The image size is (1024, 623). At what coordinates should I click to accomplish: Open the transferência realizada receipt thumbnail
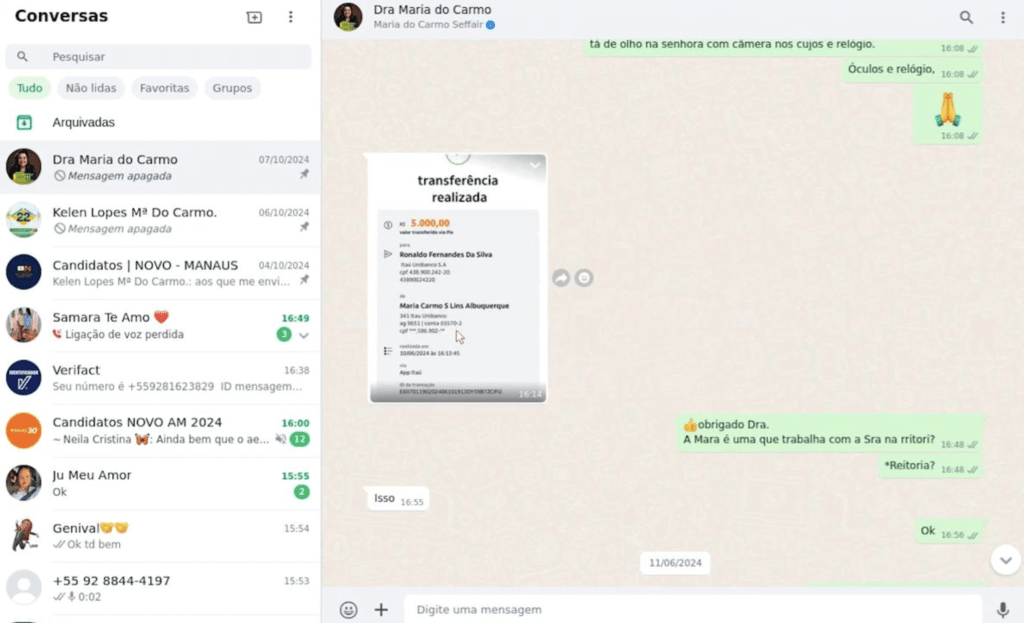pyautogui.click(x=458, y=278)
